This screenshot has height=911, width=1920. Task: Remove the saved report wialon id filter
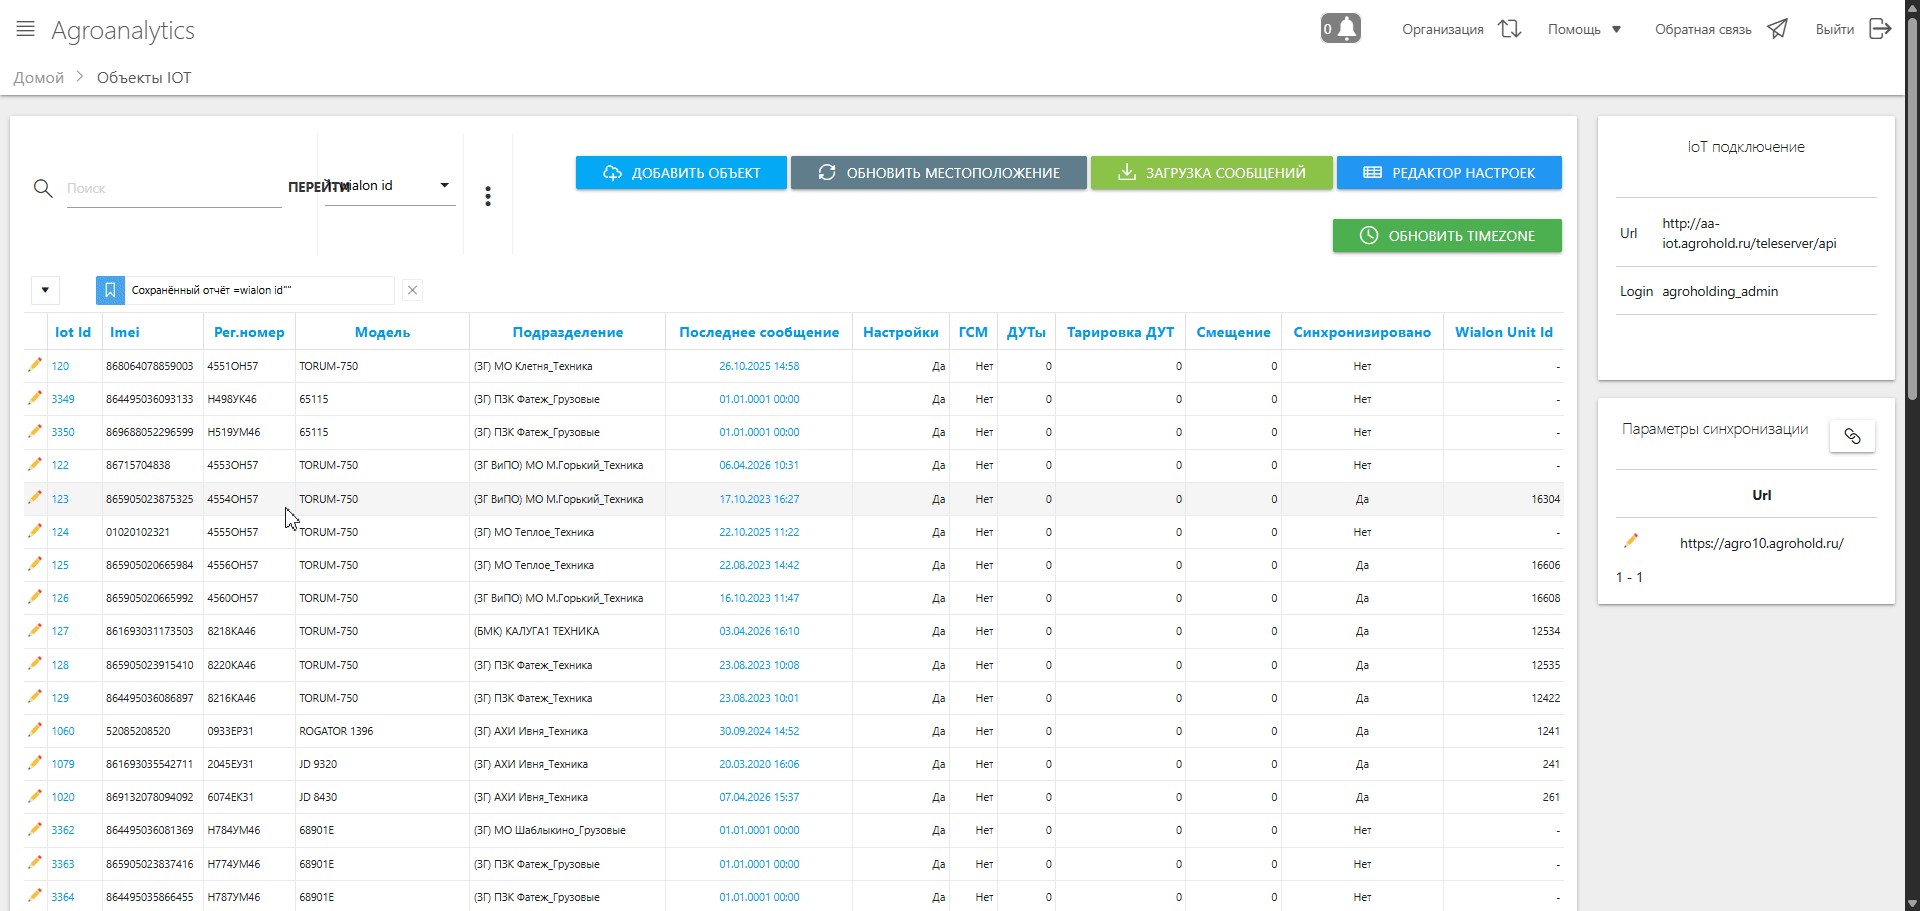click(x=412, y=290)
